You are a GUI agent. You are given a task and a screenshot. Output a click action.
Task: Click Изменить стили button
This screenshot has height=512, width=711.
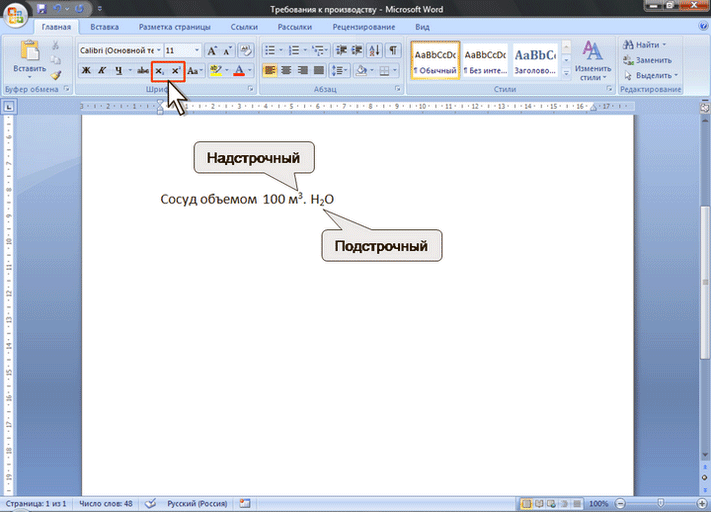pyautogui.click(x=593, y=60)
